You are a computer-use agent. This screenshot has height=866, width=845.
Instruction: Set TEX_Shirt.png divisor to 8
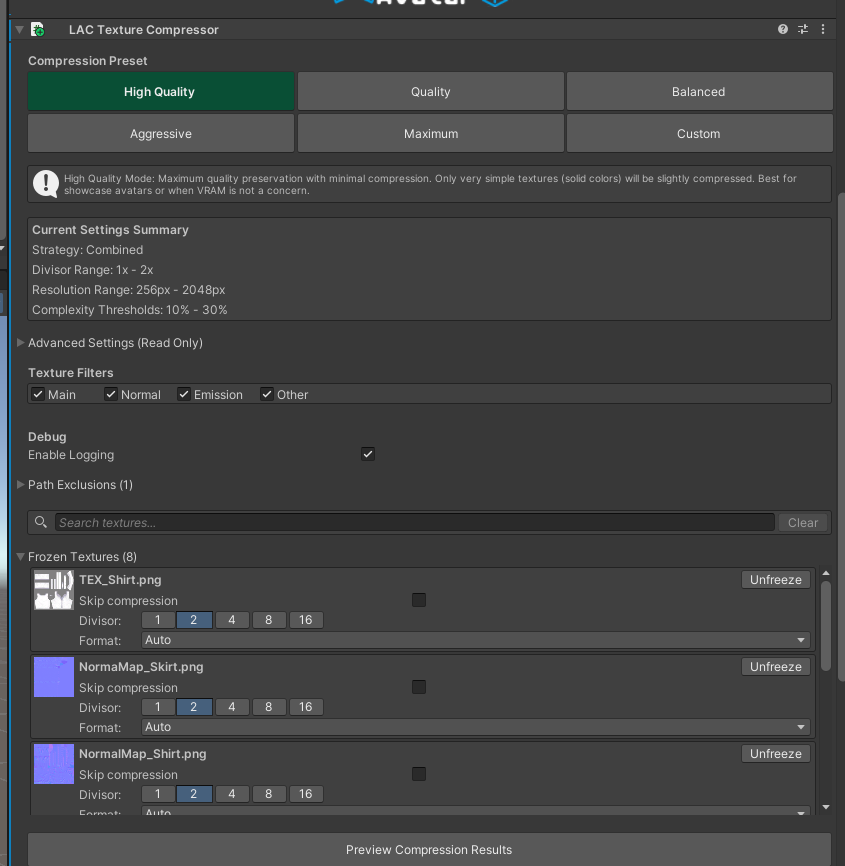coord(268,620)
